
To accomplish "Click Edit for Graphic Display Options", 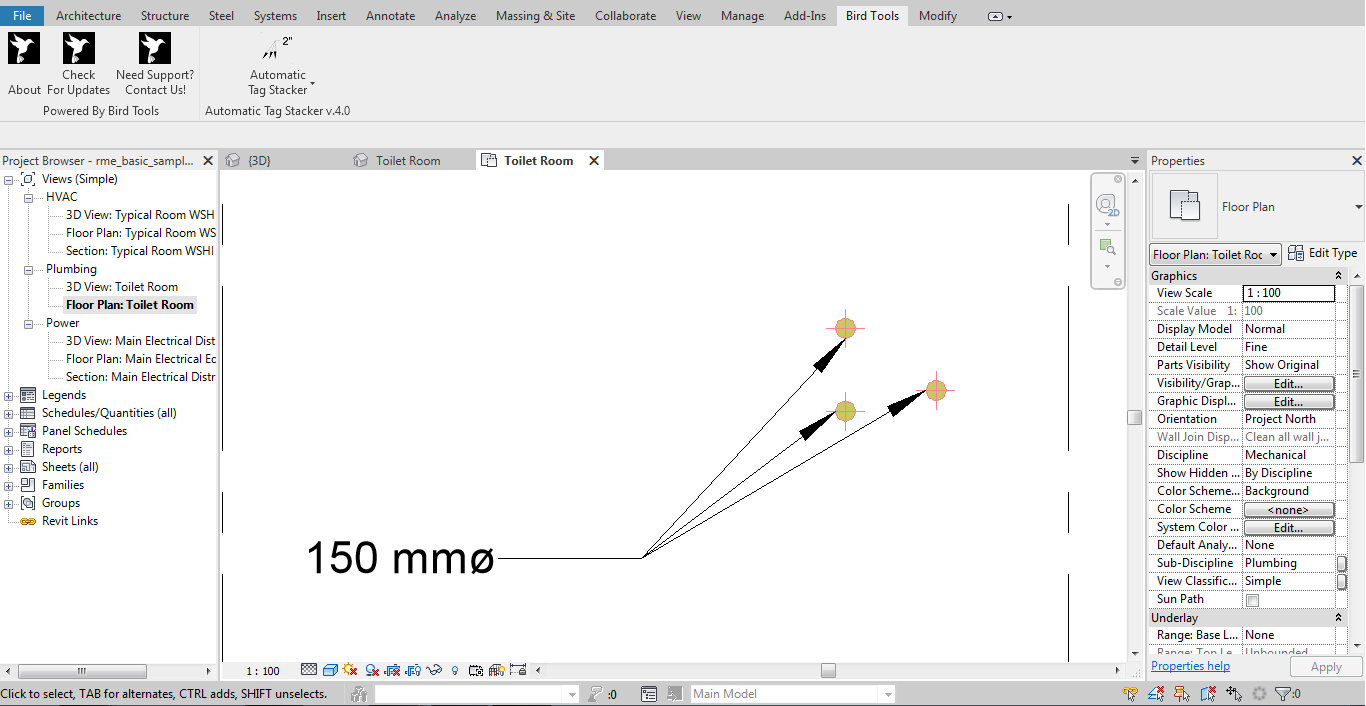I will coord(1288,401).
